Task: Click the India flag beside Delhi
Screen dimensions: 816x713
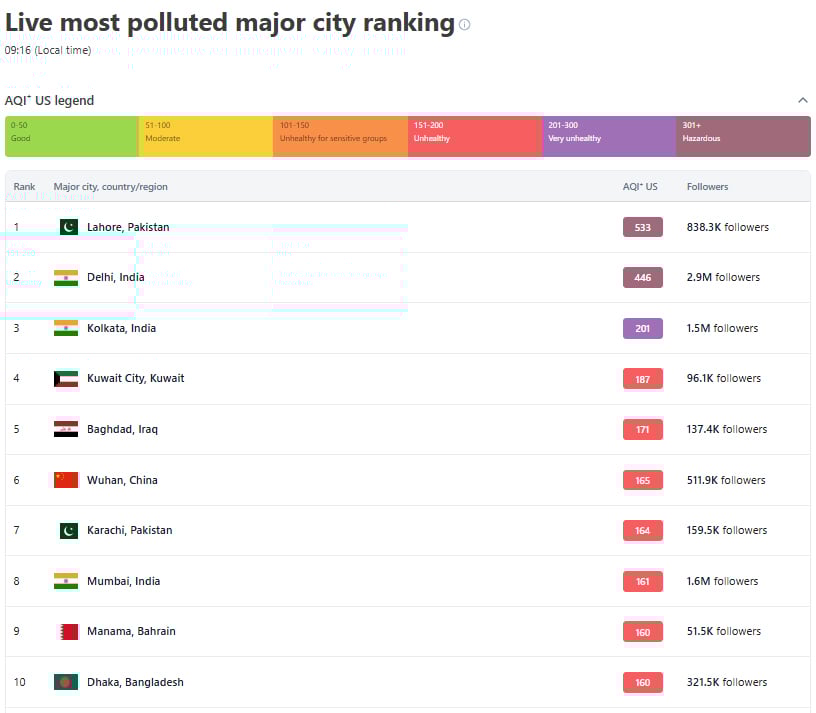Action: (x=66, y=277)
